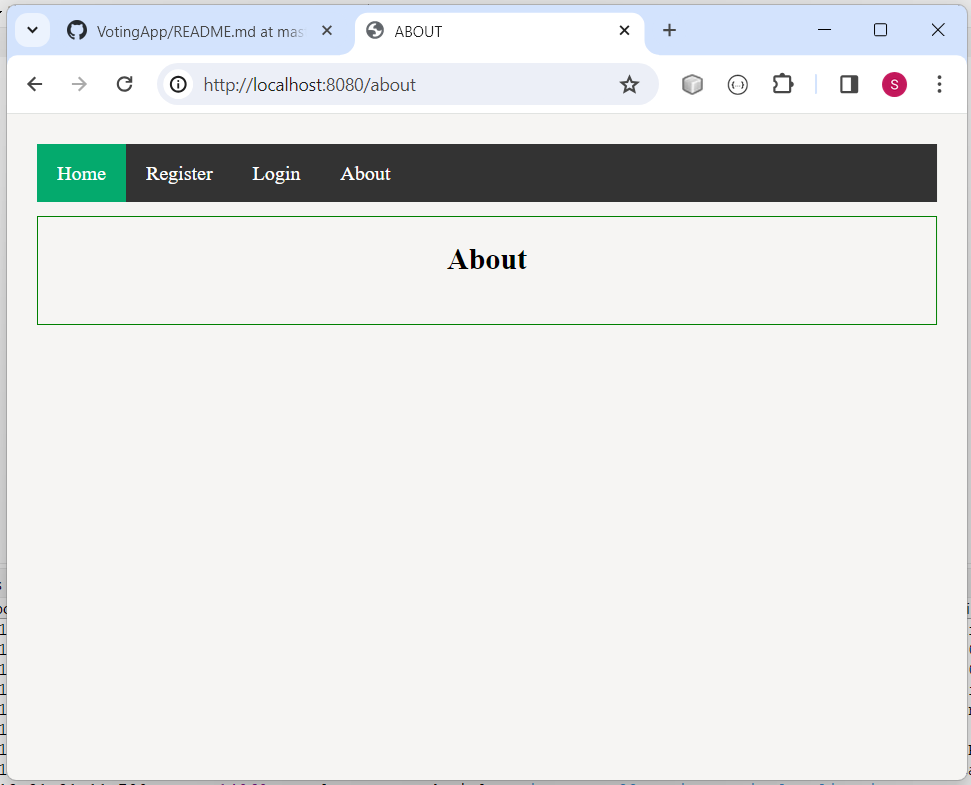
Task: Reload the about page
Action: pos(124,84)
